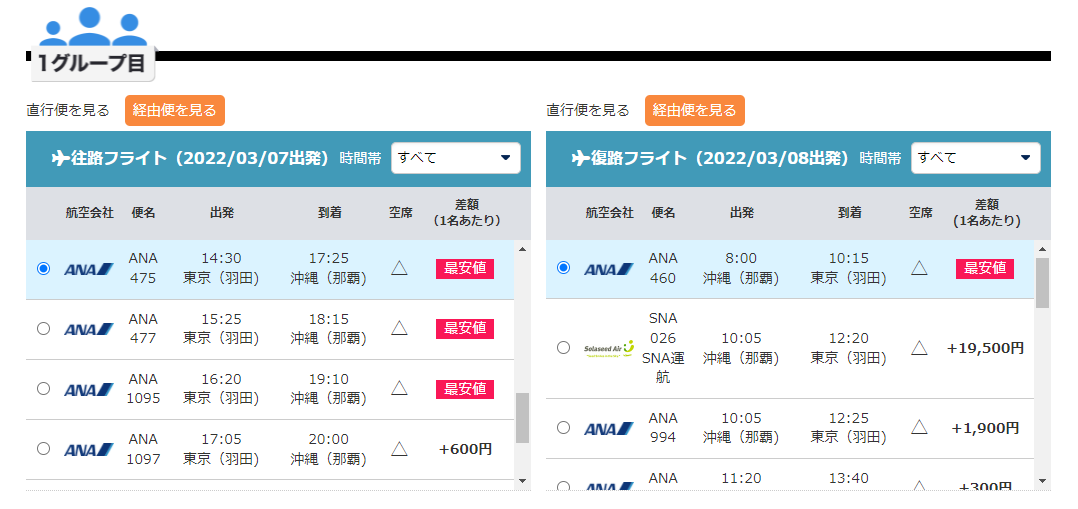Click the availability triangle for SNA 026

click(x=919, y=348)
